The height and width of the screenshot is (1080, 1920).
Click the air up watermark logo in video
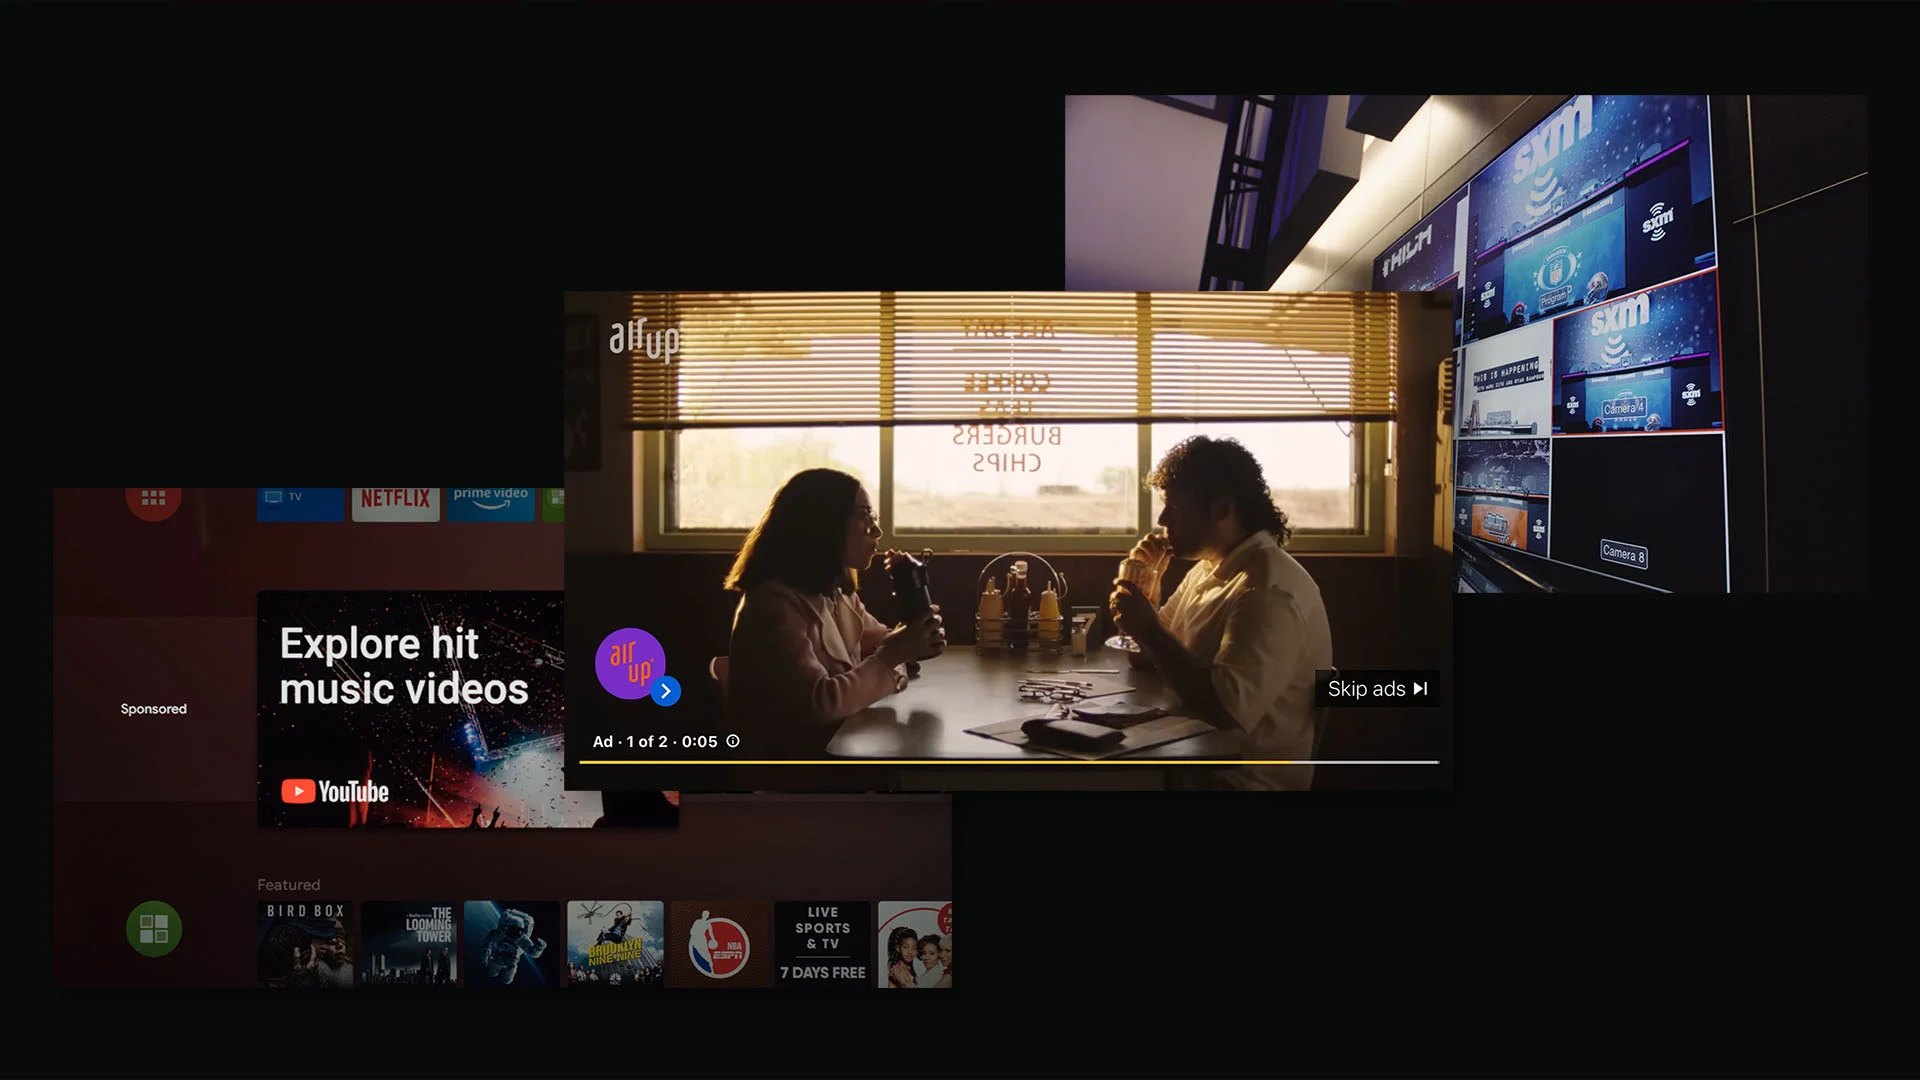[x=644, y=340]
